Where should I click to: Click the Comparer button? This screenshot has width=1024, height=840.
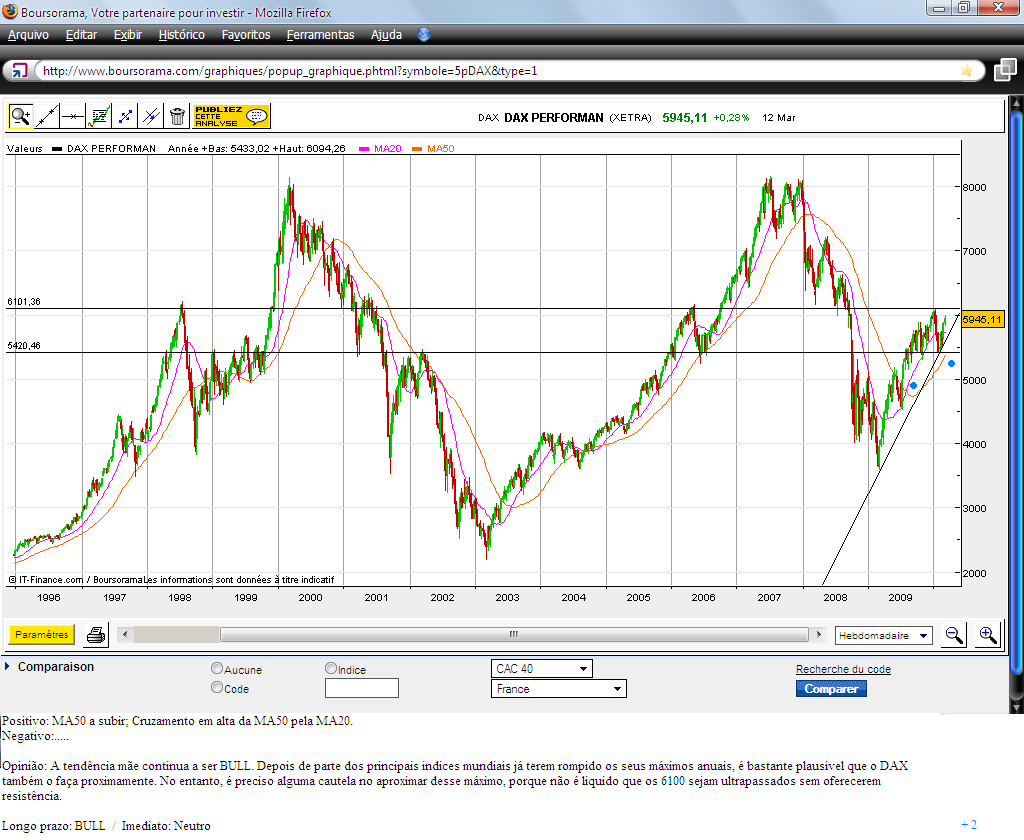pos(831,688)
